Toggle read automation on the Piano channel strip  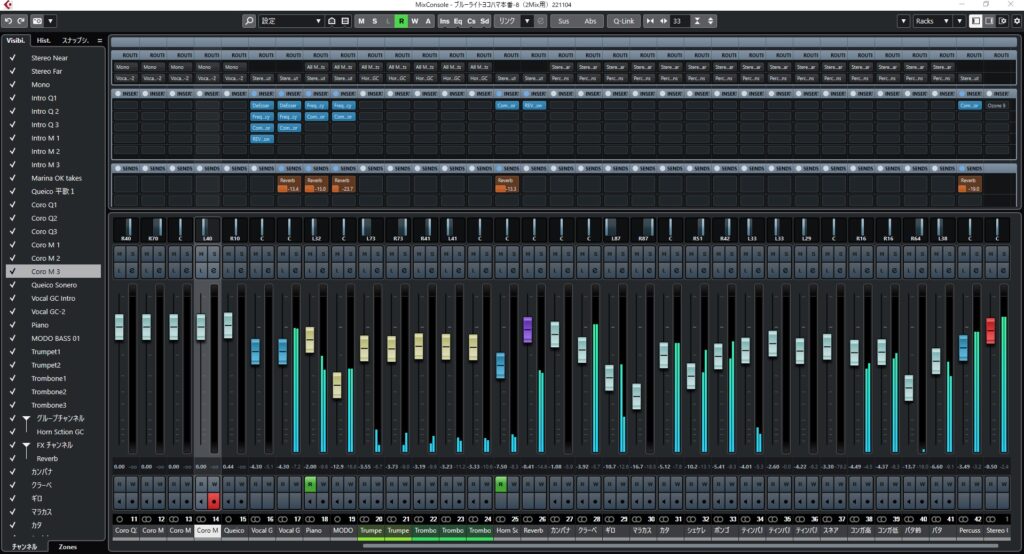tap(310, 484)
